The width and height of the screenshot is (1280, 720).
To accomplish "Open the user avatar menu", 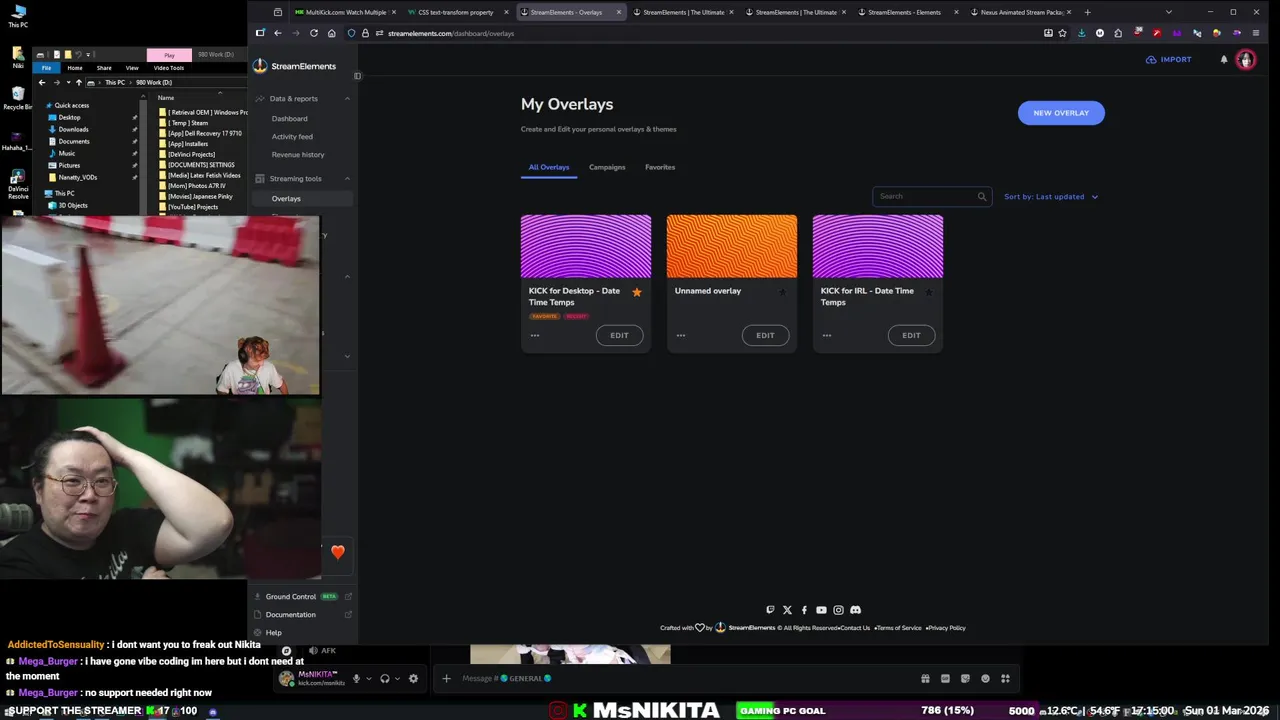I will click(1245, 60).
